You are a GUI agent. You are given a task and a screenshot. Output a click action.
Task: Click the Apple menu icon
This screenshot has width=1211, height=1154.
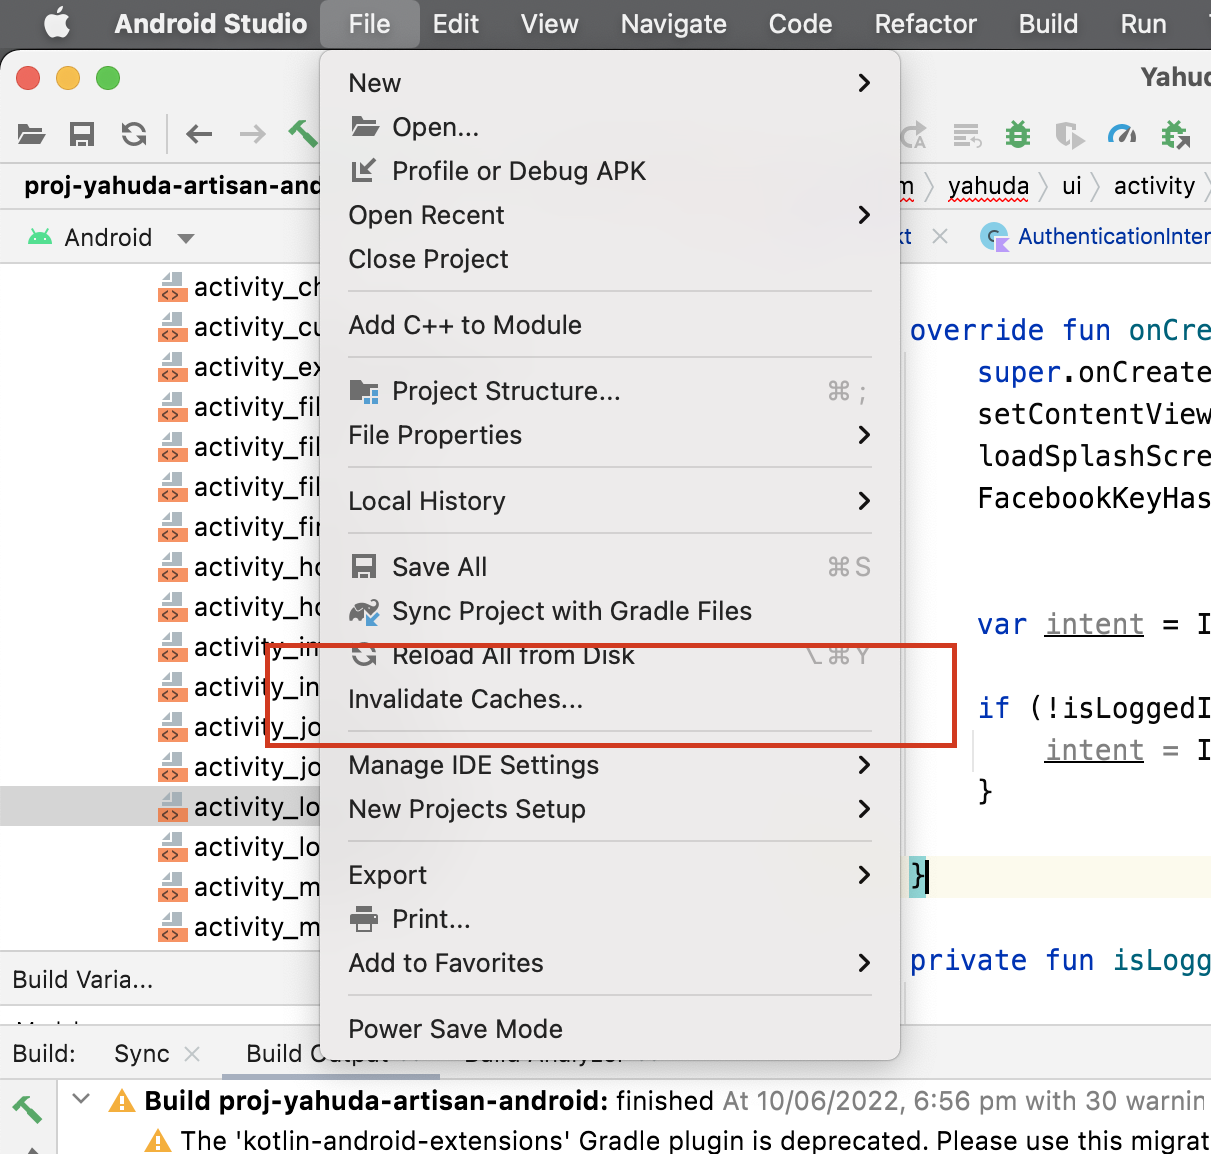coord(57,23)
